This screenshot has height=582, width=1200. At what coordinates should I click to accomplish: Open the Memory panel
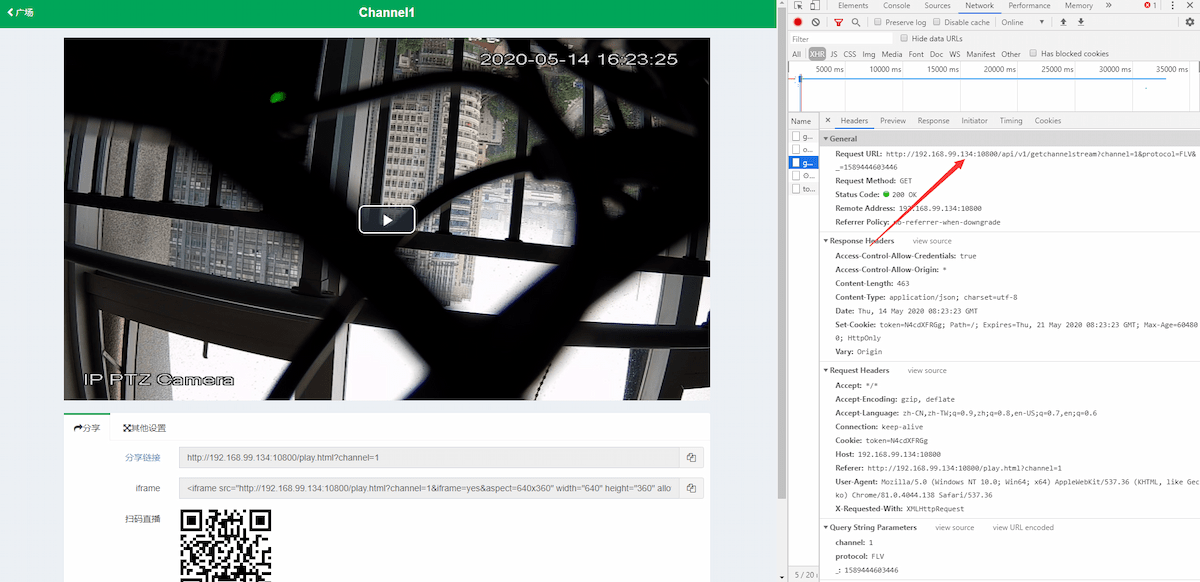(1079, 6)
